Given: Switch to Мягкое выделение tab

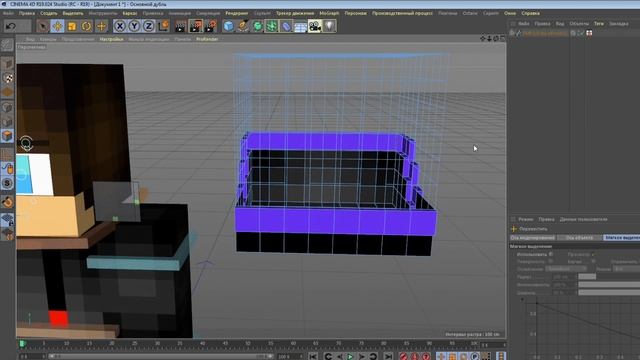Looking at the screenshot, I should [x=622, y=238].
